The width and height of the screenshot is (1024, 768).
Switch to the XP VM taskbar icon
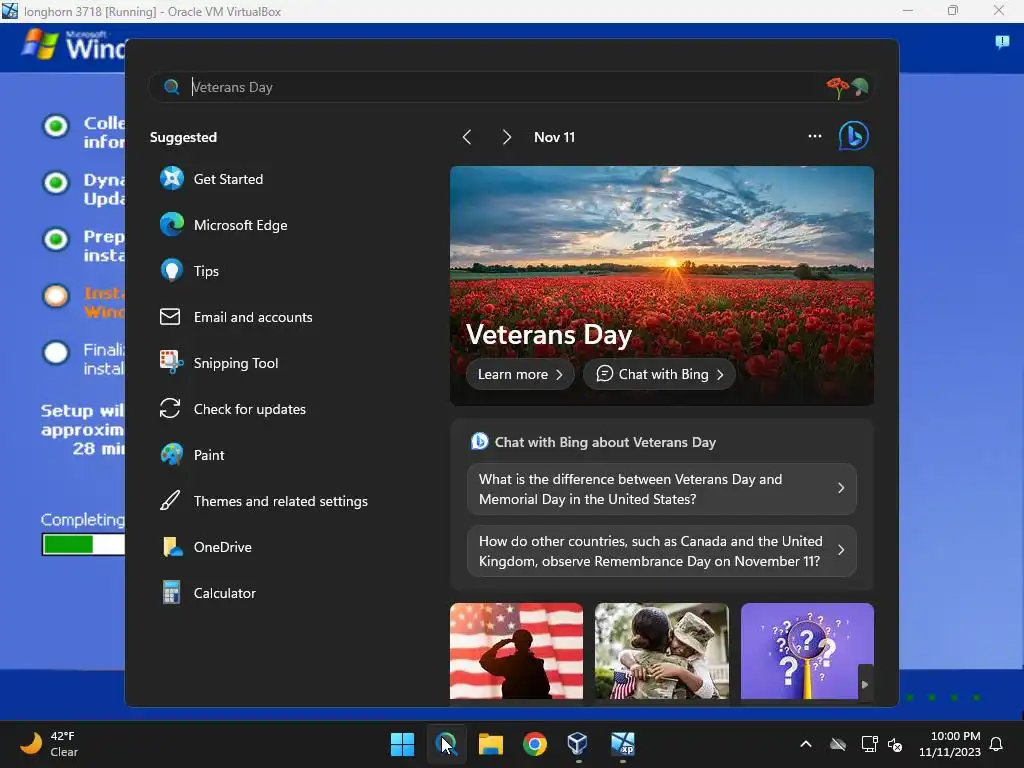622,744
